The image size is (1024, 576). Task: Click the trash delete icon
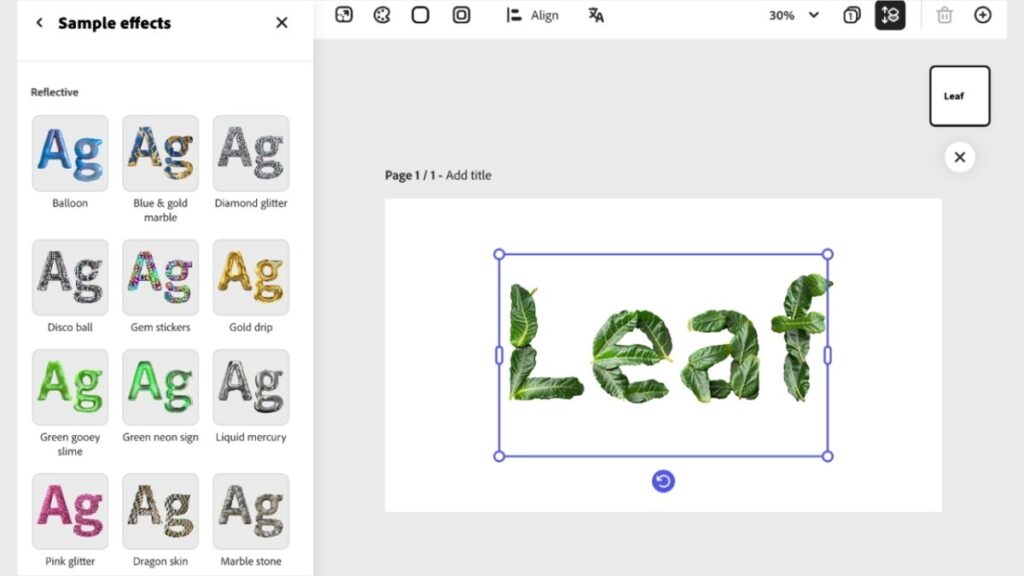click(944, 15)
